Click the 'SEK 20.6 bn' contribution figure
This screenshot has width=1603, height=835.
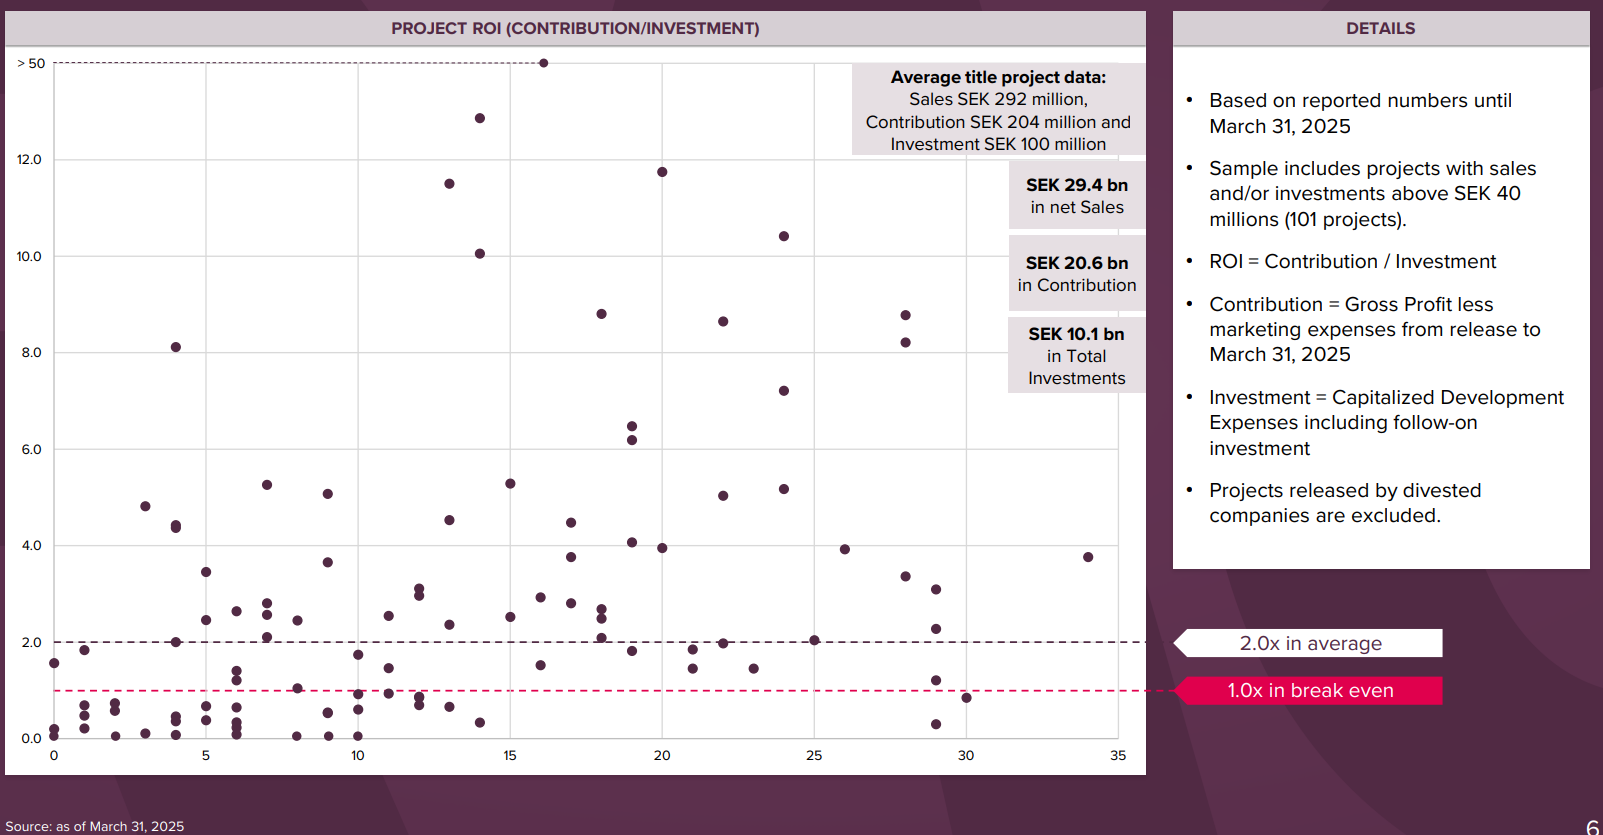(1077, 263)
